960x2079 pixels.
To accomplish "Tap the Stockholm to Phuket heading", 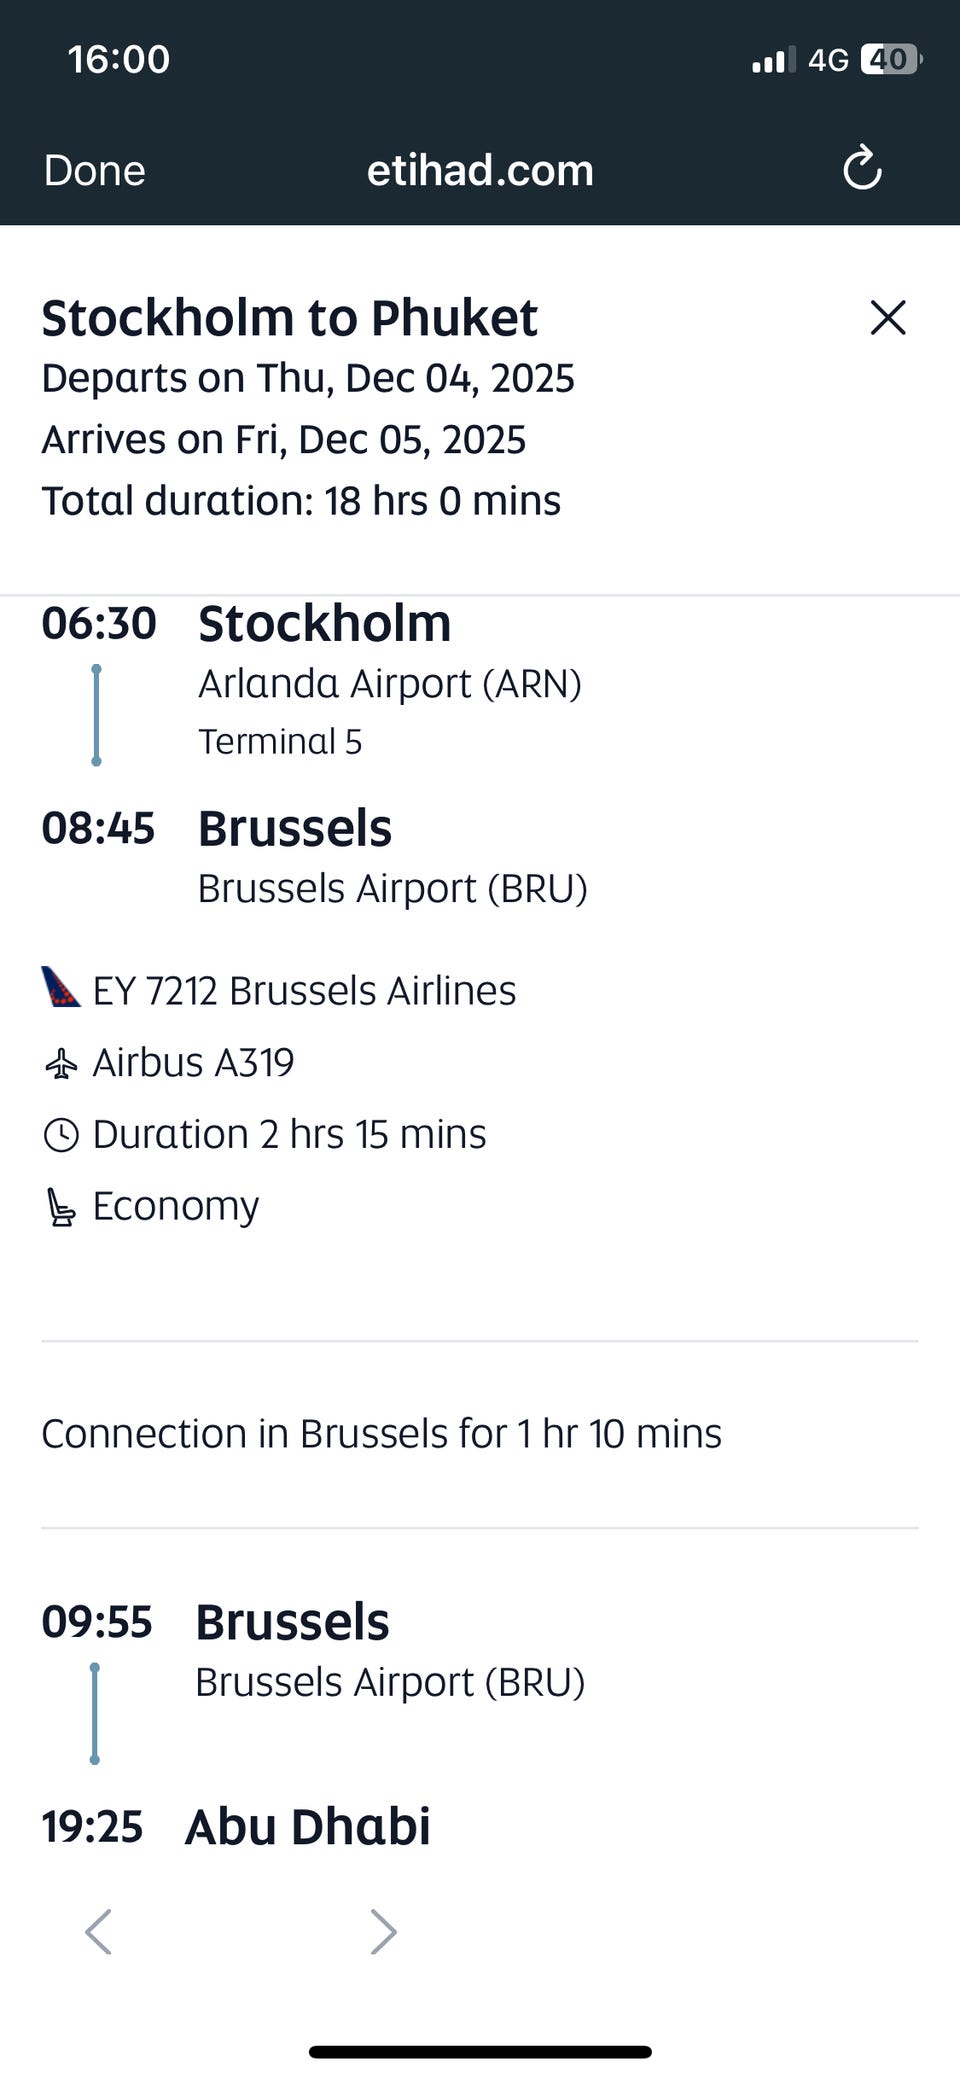I will (x=289, y=318).
